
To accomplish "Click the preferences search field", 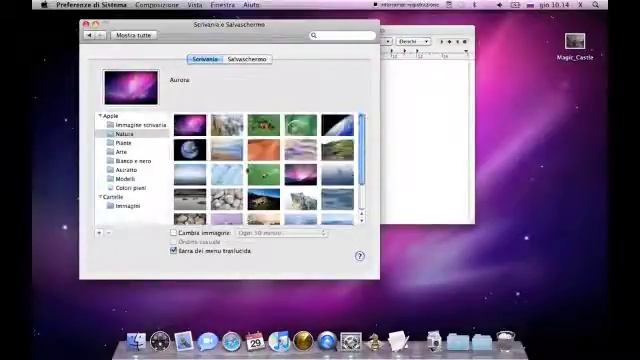I will click(x=342, y=36).
